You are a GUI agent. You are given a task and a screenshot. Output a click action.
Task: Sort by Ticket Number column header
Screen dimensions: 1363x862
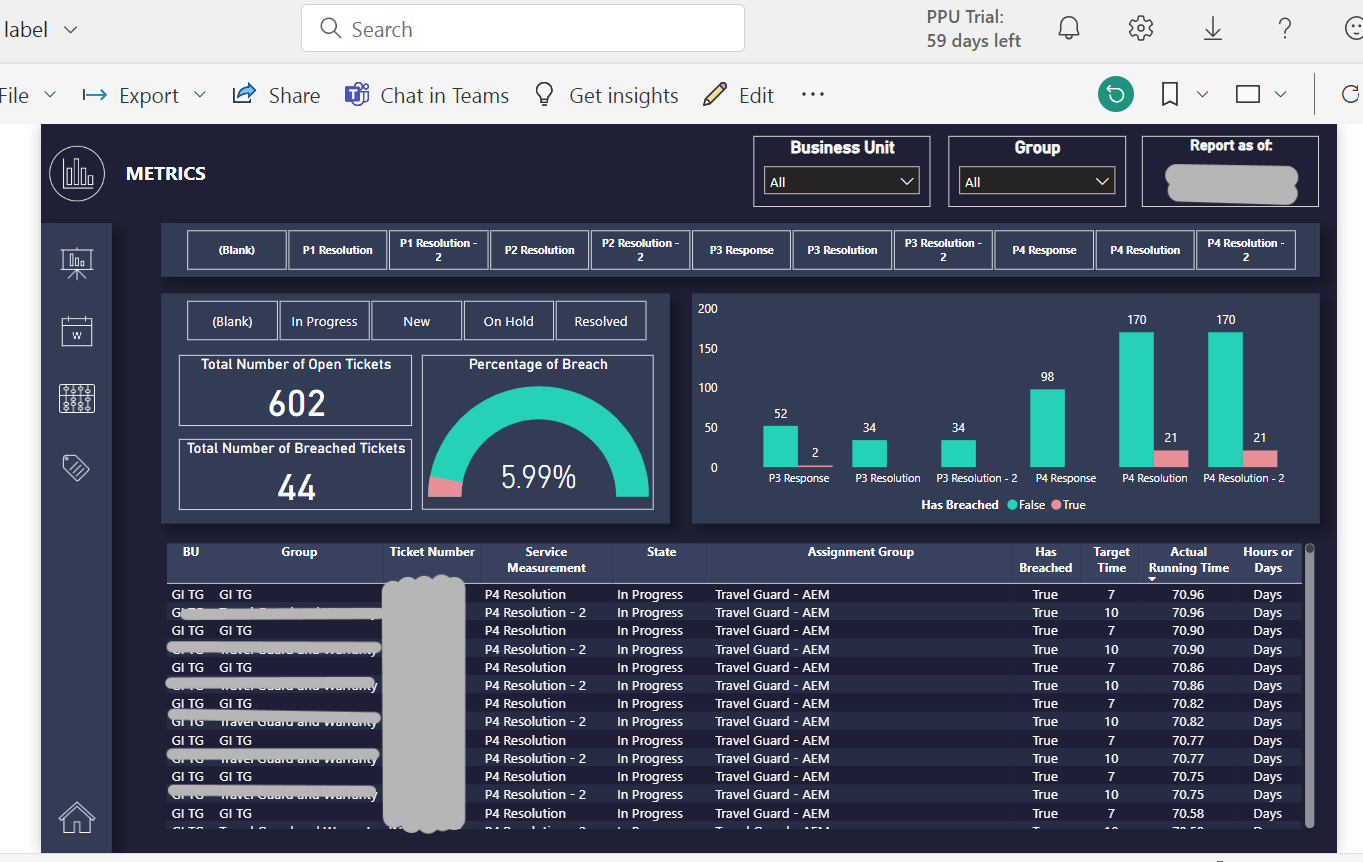[x=432, y=552]
